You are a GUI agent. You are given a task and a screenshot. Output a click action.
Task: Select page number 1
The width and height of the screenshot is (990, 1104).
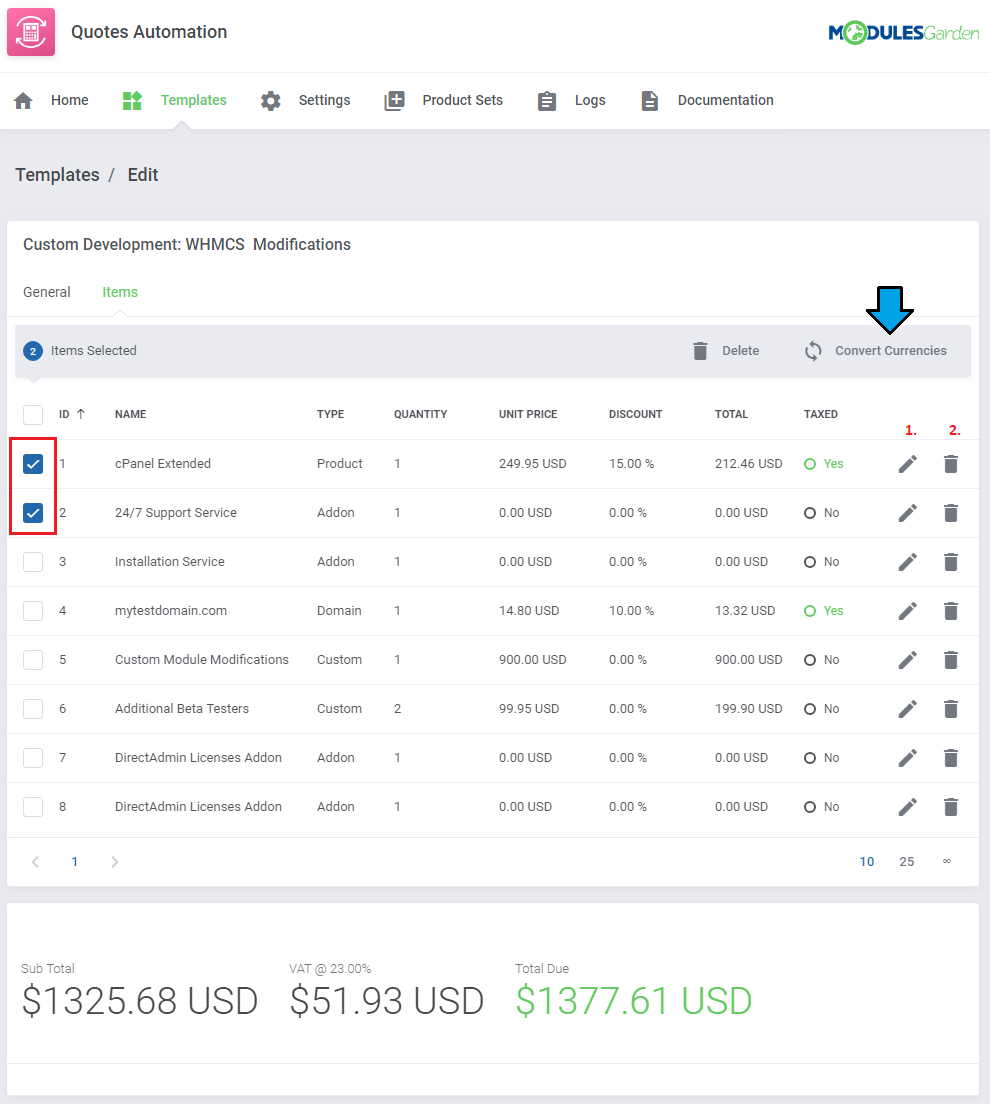click(x=75, y=862)
